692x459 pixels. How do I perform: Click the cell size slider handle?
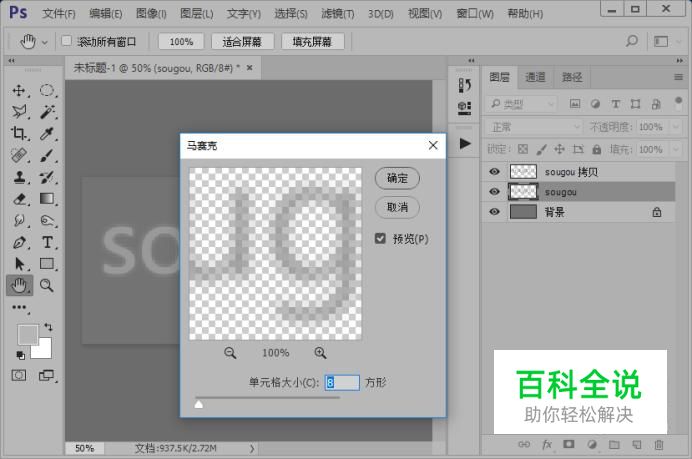click(x=199, y=404)
